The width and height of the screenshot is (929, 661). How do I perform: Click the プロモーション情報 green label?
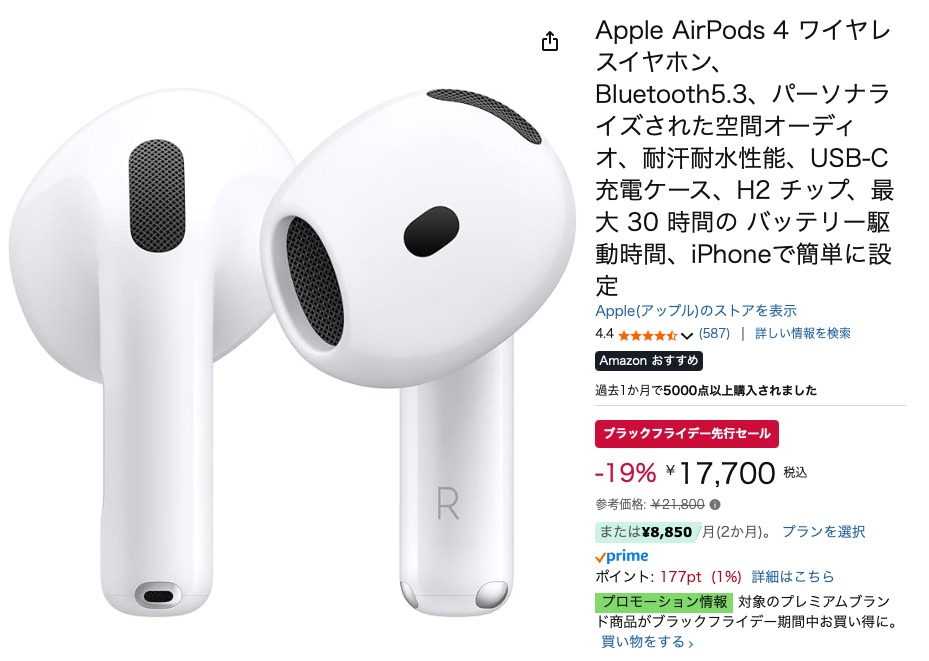(664, 602)
